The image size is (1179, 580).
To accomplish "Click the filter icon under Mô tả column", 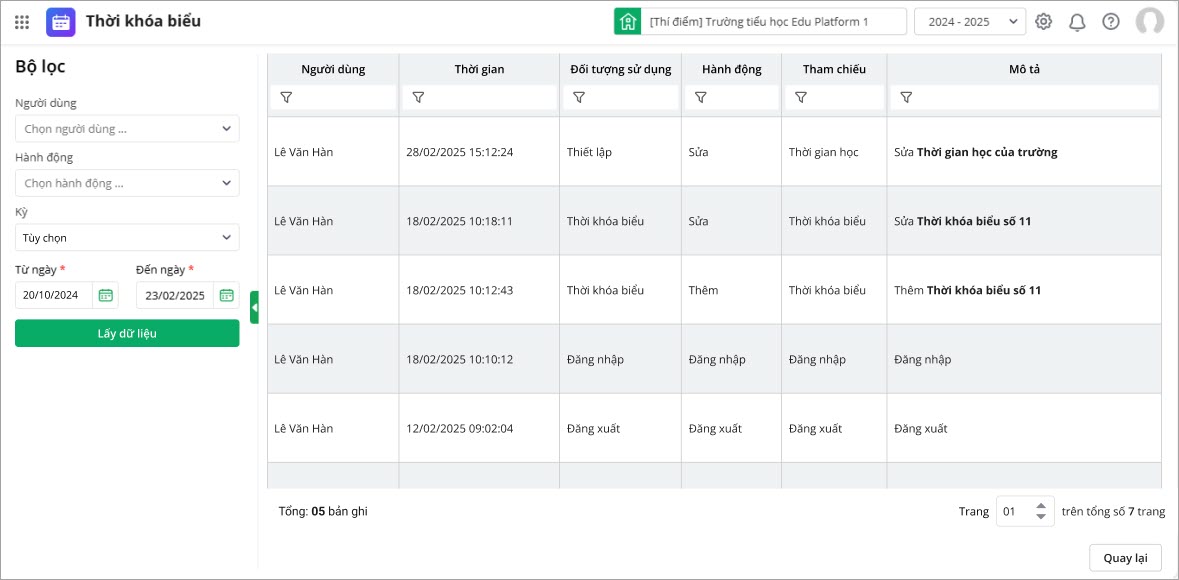I will [x=906, y=97].
